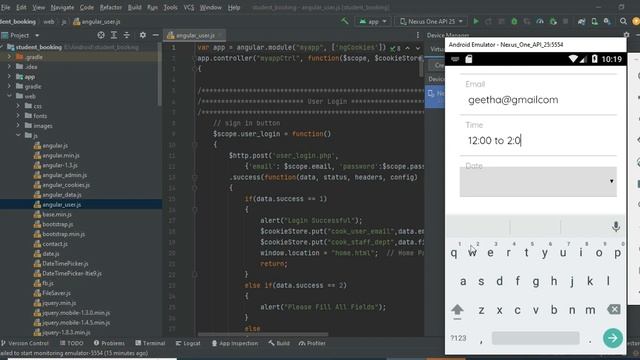The width and height of the screenshot is (640, 360).
Task: Tap the keyboard backspace key
Action: click(x=613, y=309)
